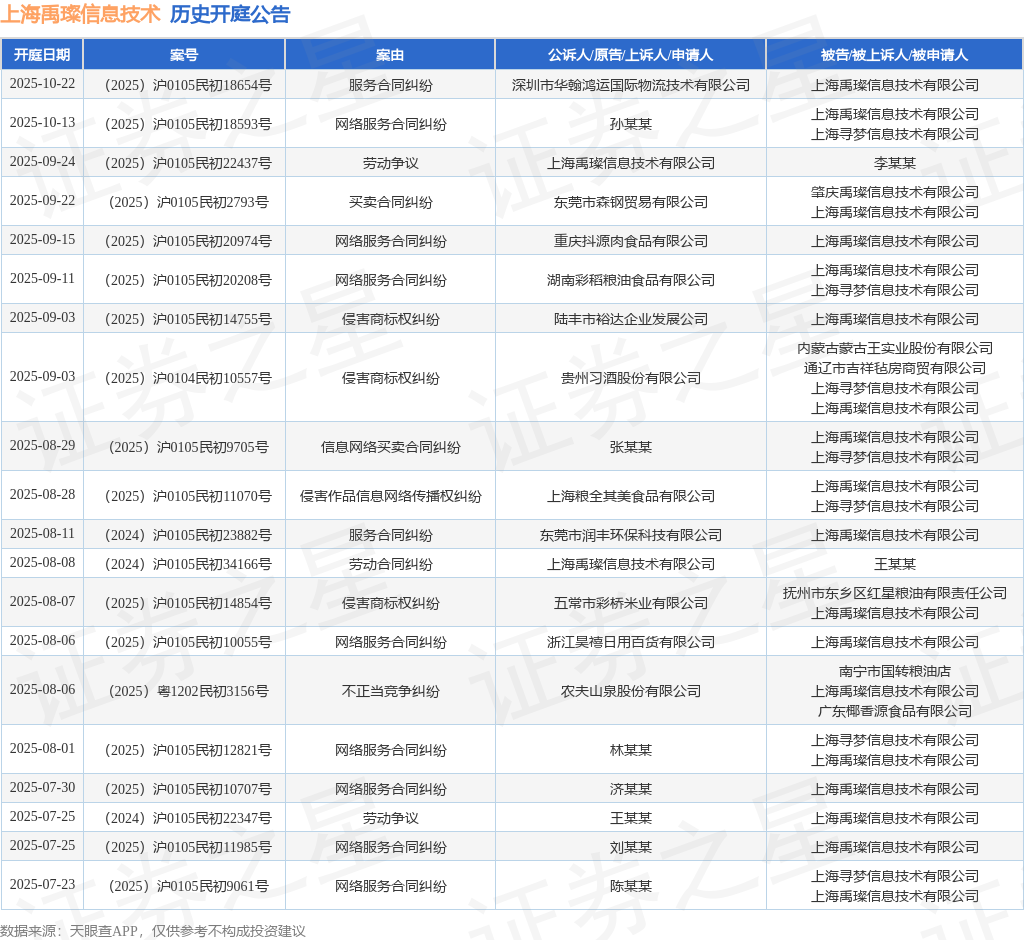Select case number 沪0104民初10557号

(x=188, y=378)
